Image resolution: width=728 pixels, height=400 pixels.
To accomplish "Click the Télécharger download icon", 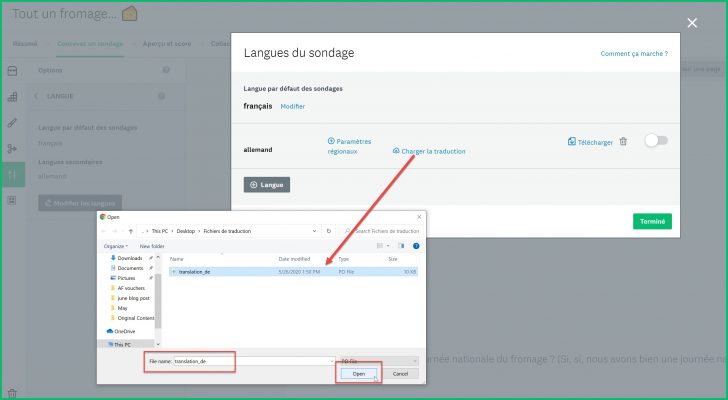I will pos(571,142).
